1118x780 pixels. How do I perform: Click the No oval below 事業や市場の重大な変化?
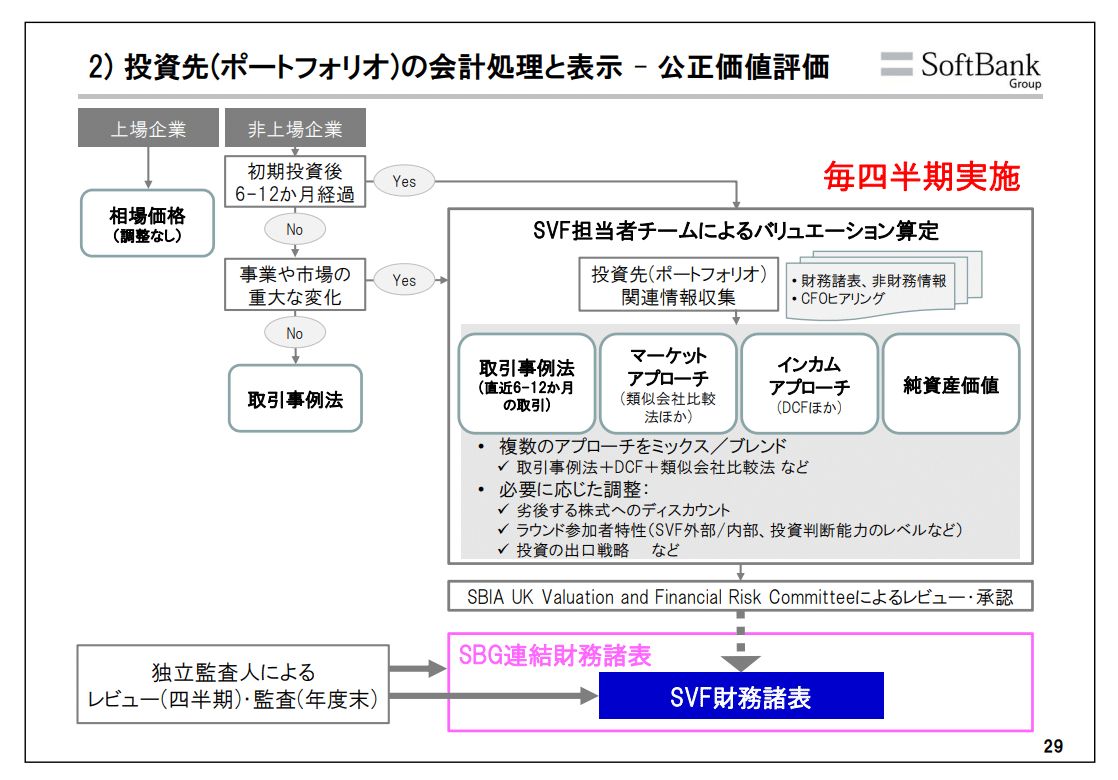(294, 333)
